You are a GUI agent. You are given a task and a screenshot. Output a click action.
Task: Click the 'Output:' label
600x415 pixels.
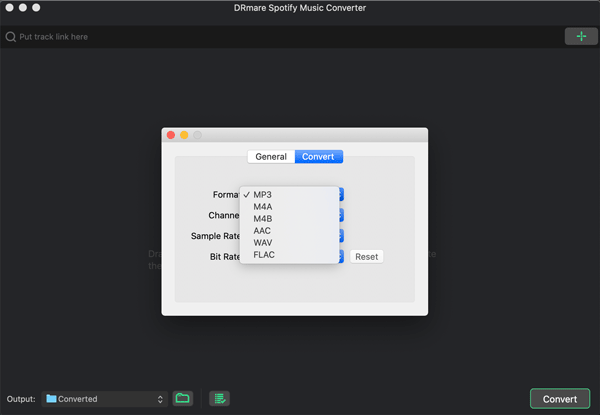tap(21, 399)
